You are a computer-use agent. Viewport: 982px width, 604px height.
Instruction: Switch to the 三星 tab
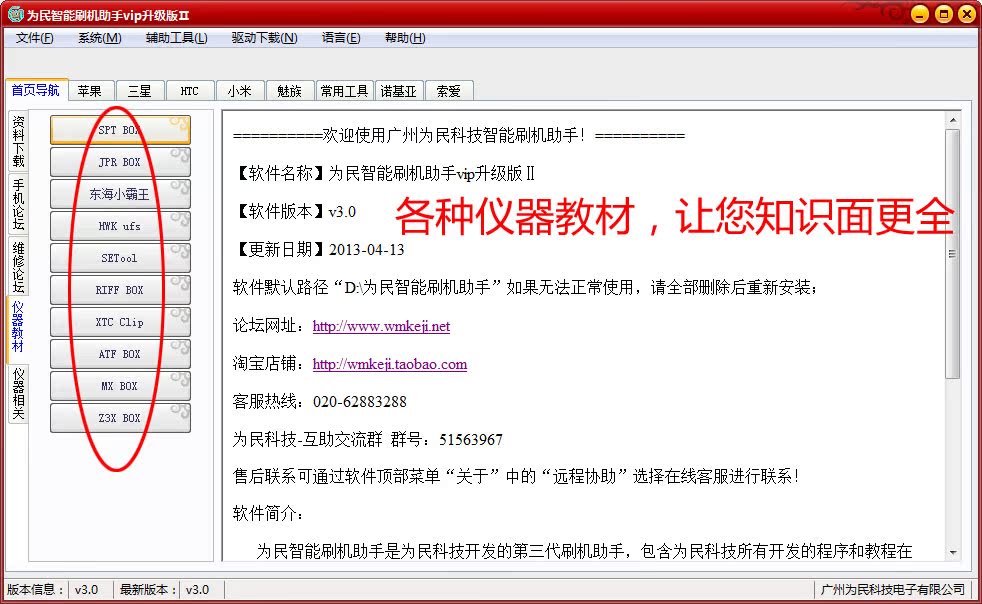(x=140, y=89)
